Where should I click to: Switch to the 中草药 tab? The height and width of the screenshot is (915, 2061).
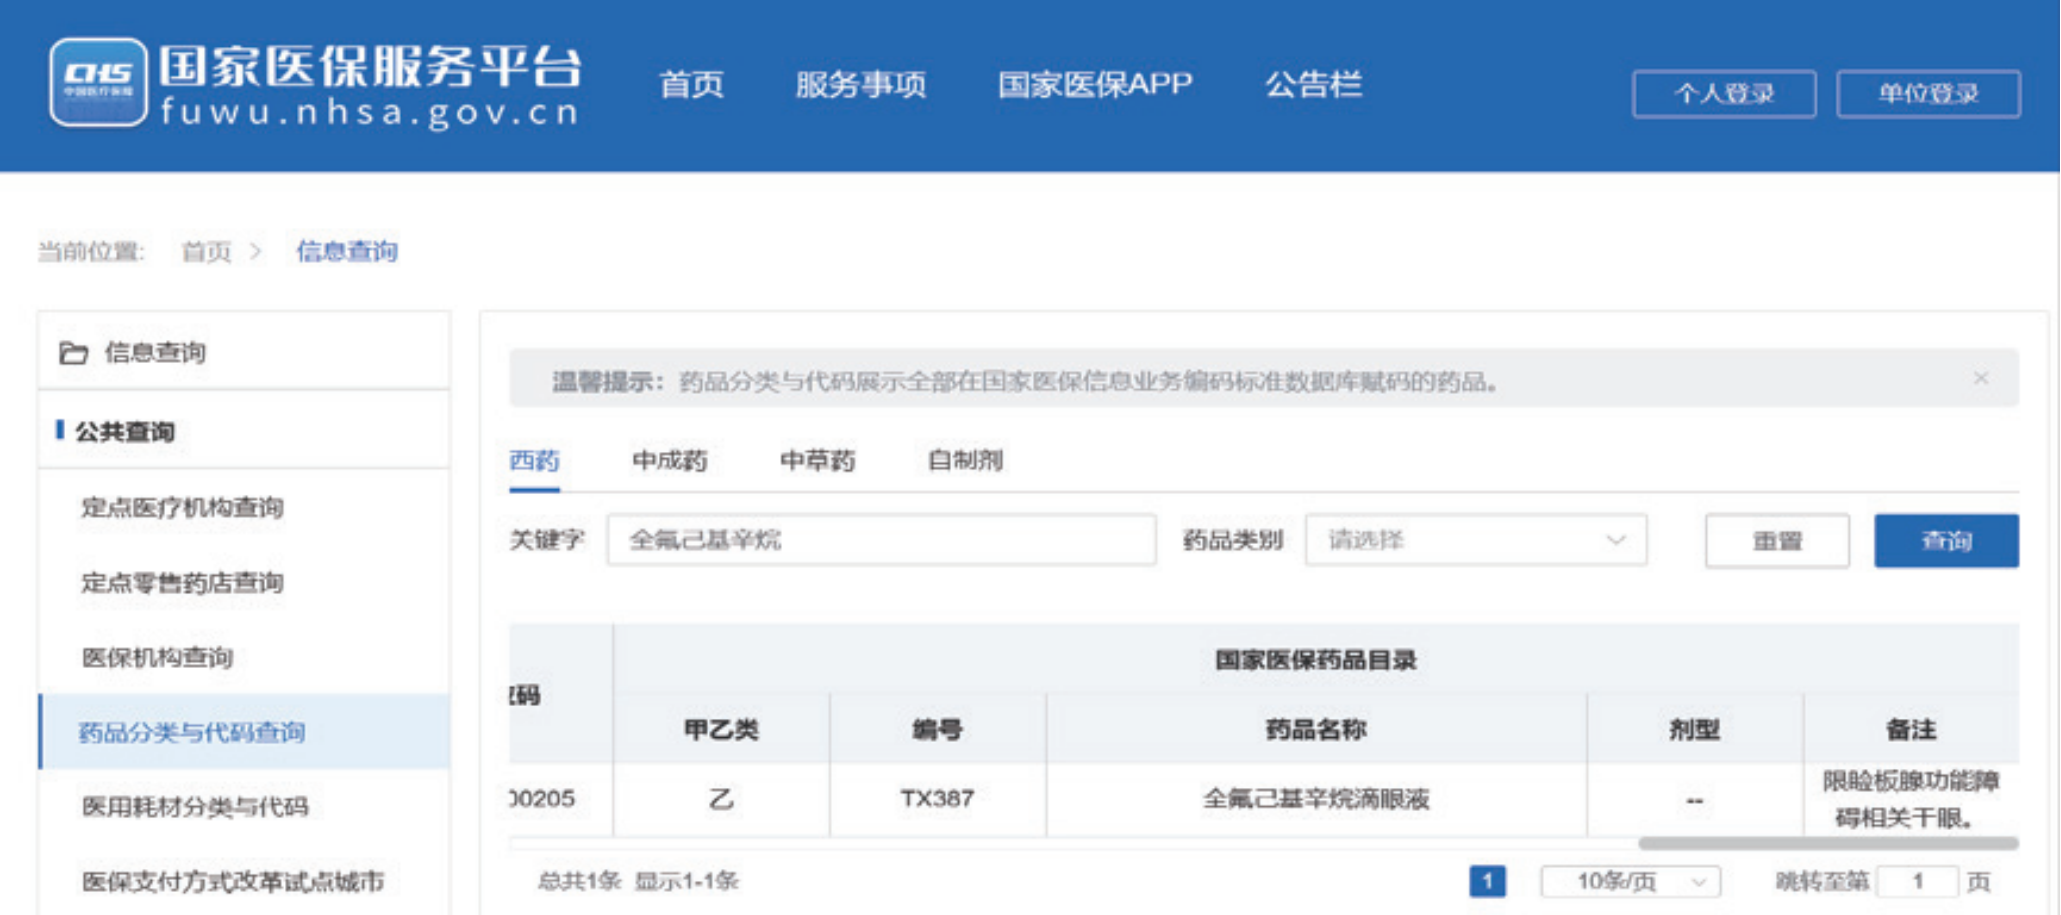coord(817,461)
